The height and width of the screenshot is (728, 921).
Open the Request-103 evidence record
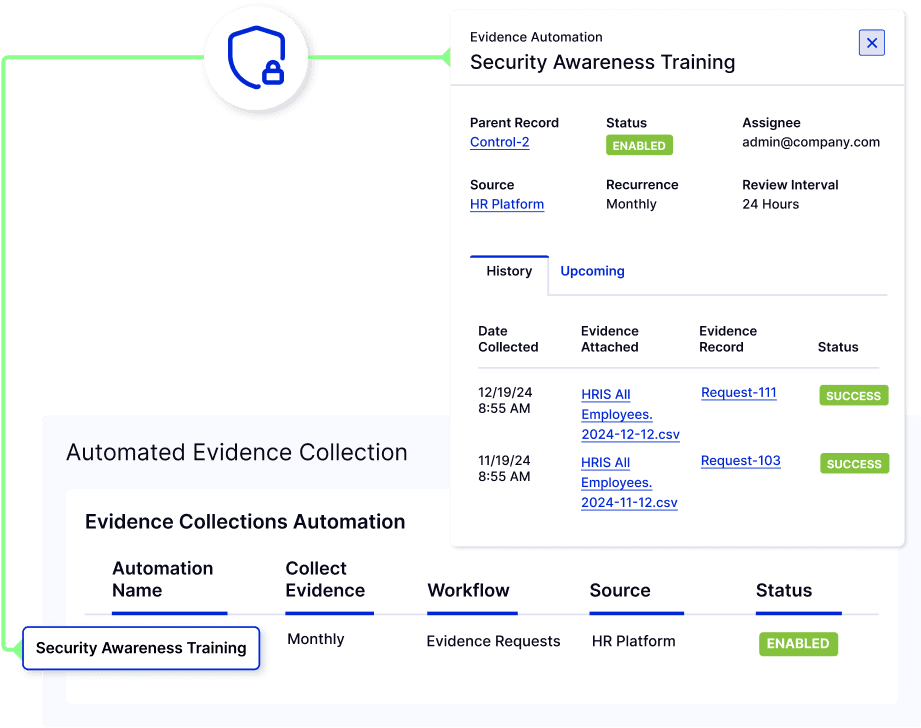click(740, 460)
